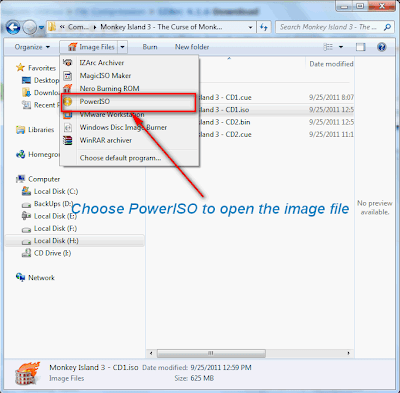
Task: Open the recent pages dropdown arrow
Action: (x=41, y=28)
